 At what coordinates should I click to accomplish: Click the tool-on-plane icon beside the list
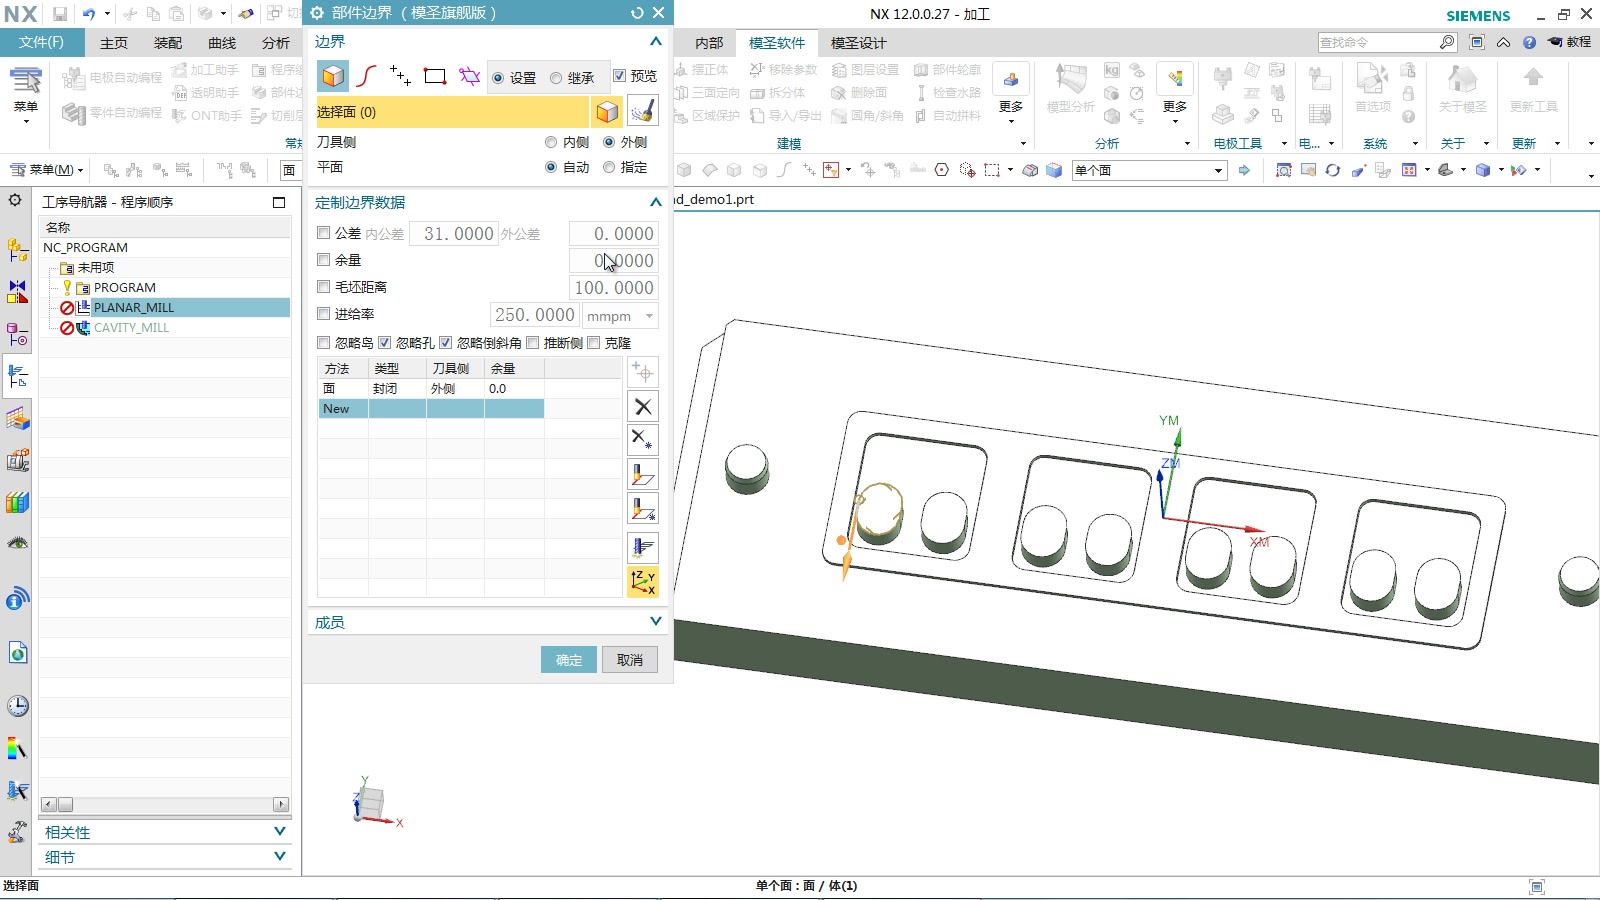coord(643,475)
